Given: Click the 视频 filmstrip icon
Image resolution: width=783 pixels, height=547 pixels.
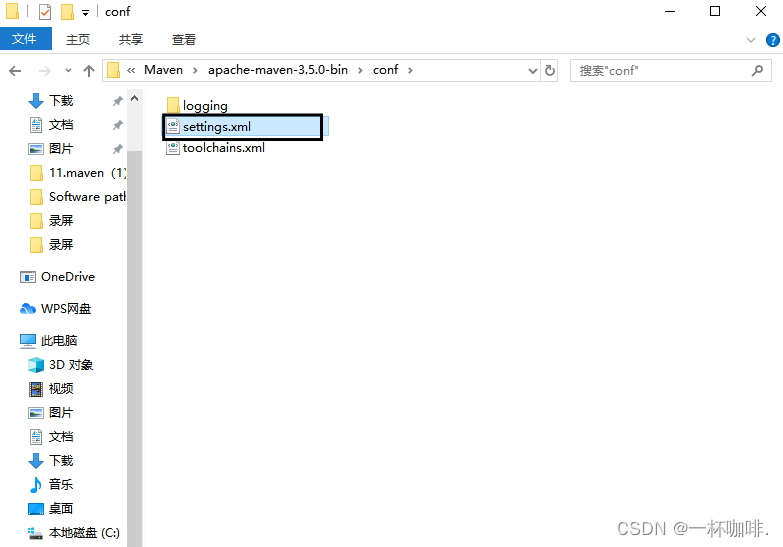Looking at the screenshot, I should click(x=36, y=389).
